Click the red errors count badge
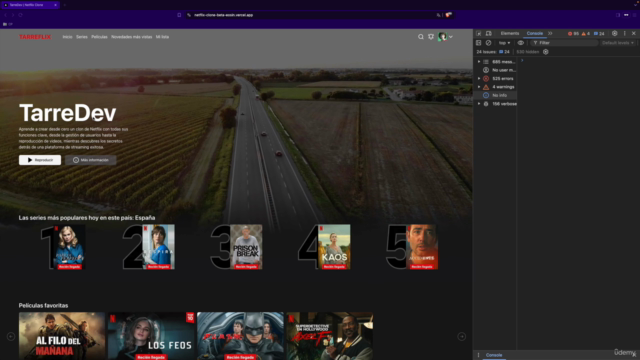This screenshot has height=360, width=640. point(573,33)
